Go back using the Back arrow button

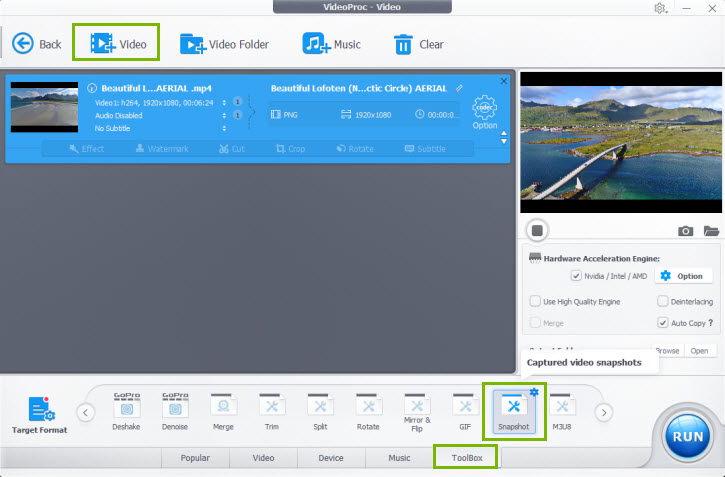[x=37, y=44]
